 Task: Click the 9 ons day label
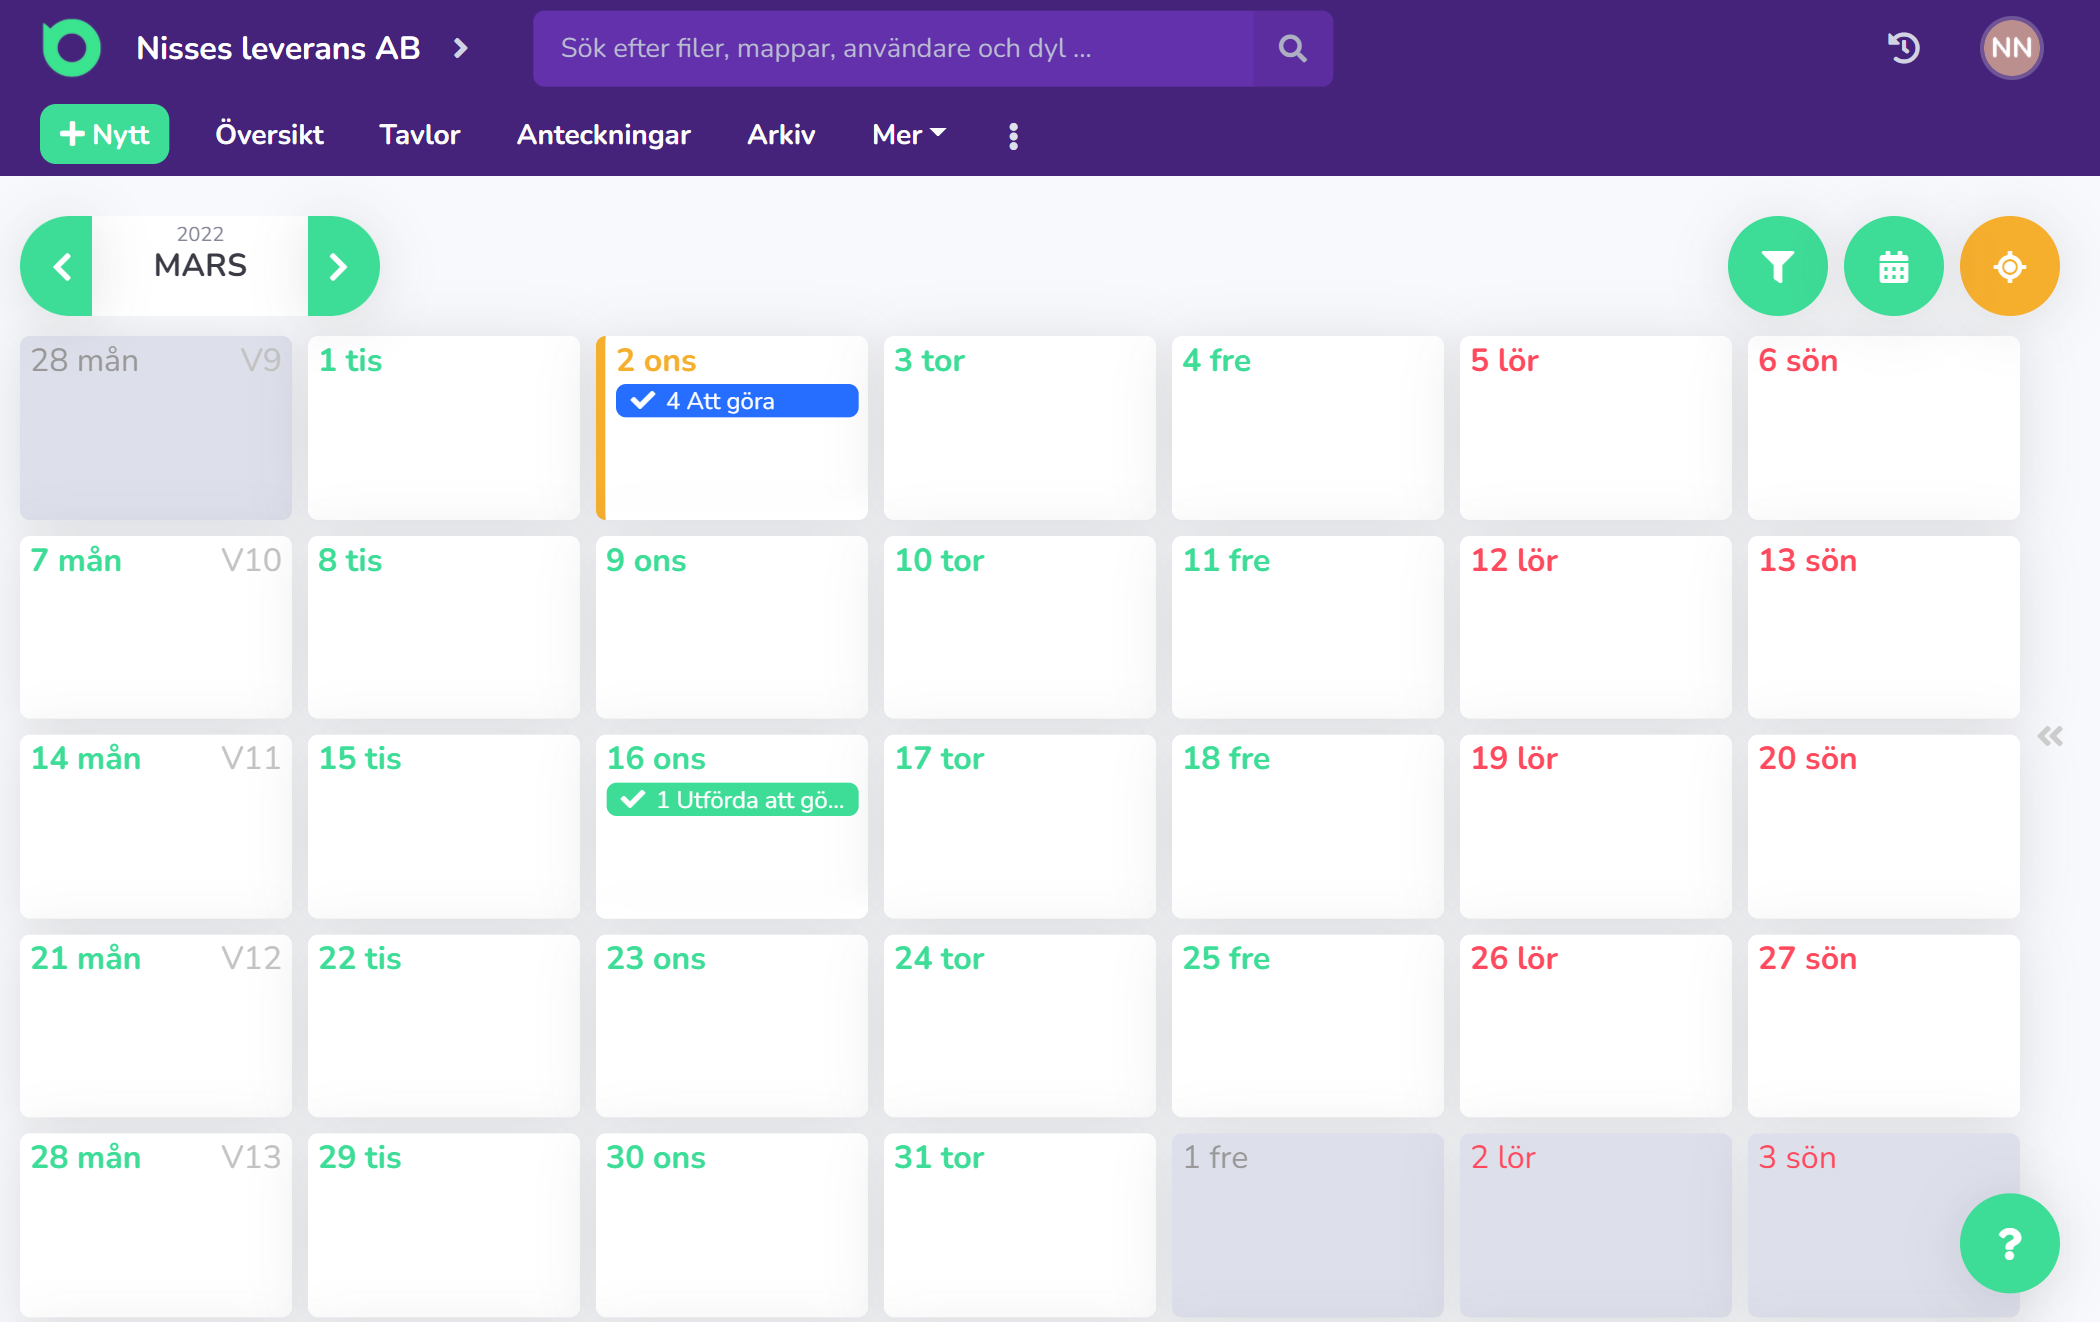(x=646, y=560)
